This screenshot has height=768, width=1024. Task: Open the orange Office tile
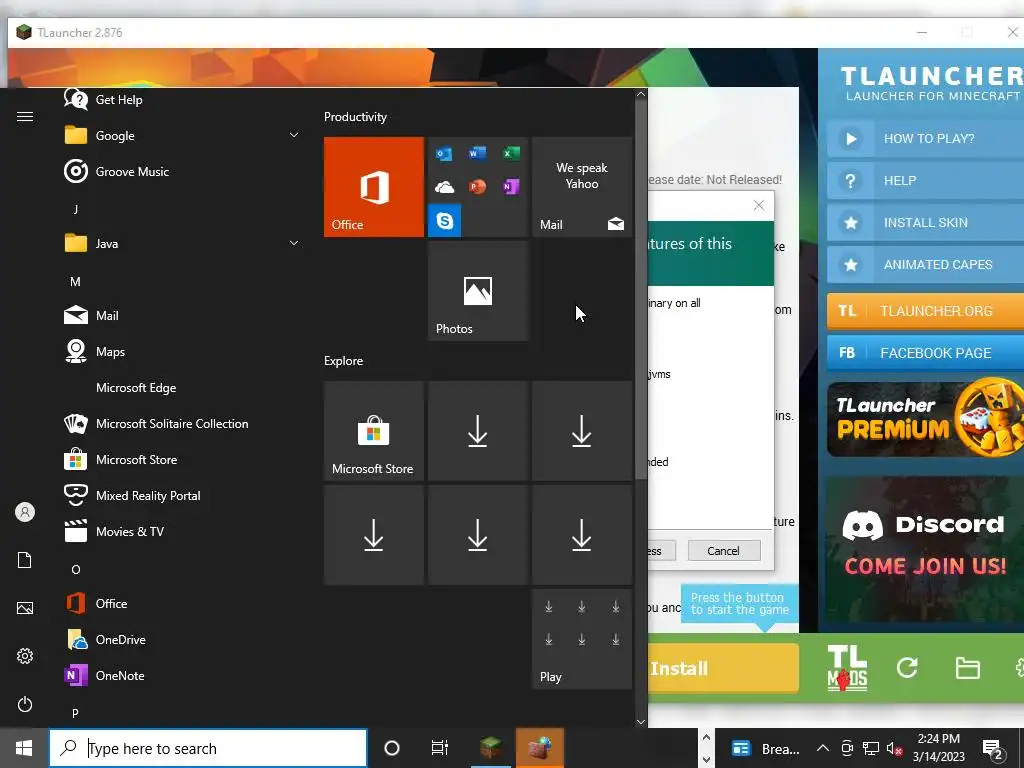(x=374, y=187)
